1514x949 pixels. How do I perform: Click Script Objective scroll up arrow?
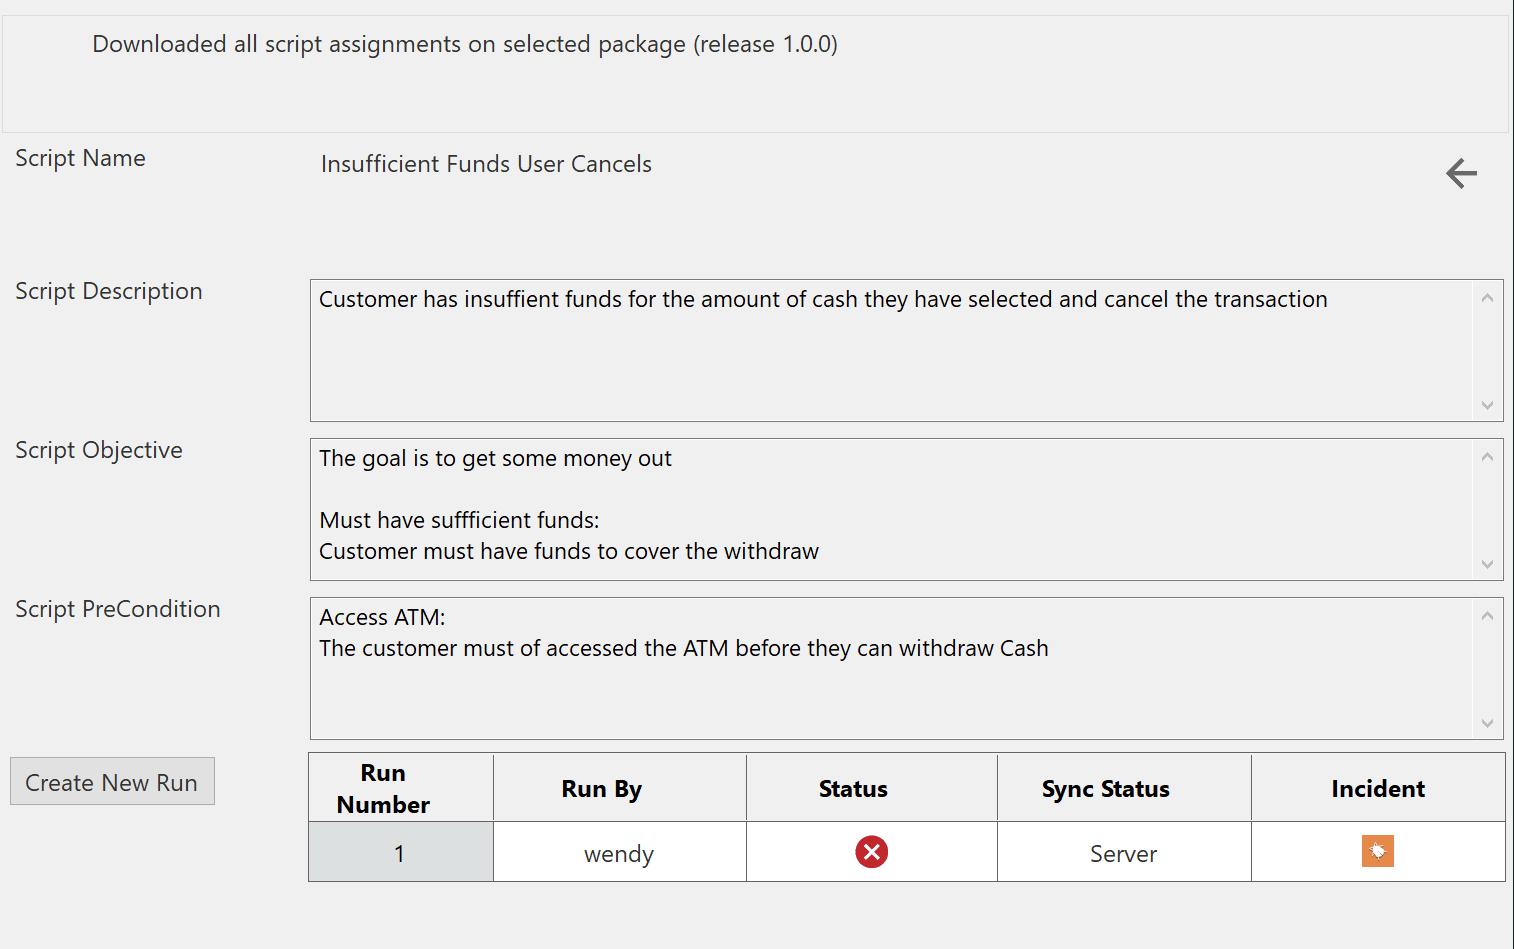click(1487, 457)
